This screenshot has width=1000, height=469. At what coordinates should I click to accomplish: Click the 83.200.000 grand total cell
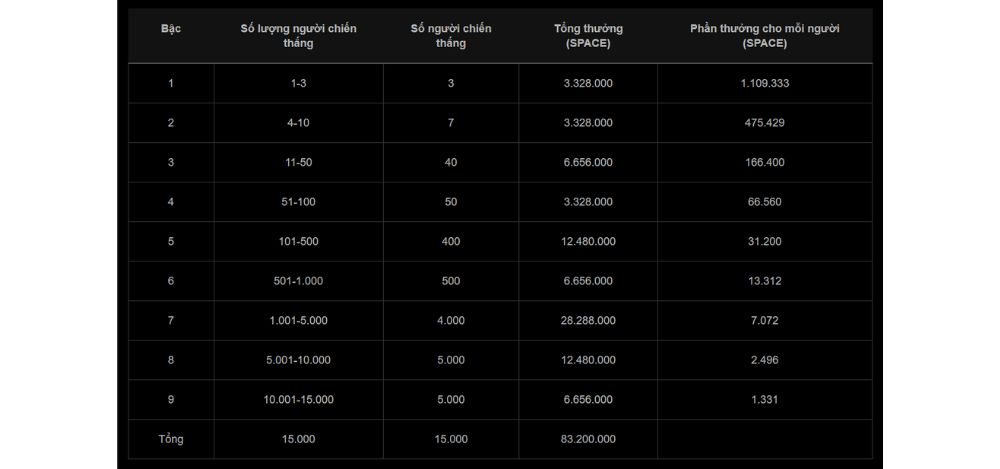point(588,439)
